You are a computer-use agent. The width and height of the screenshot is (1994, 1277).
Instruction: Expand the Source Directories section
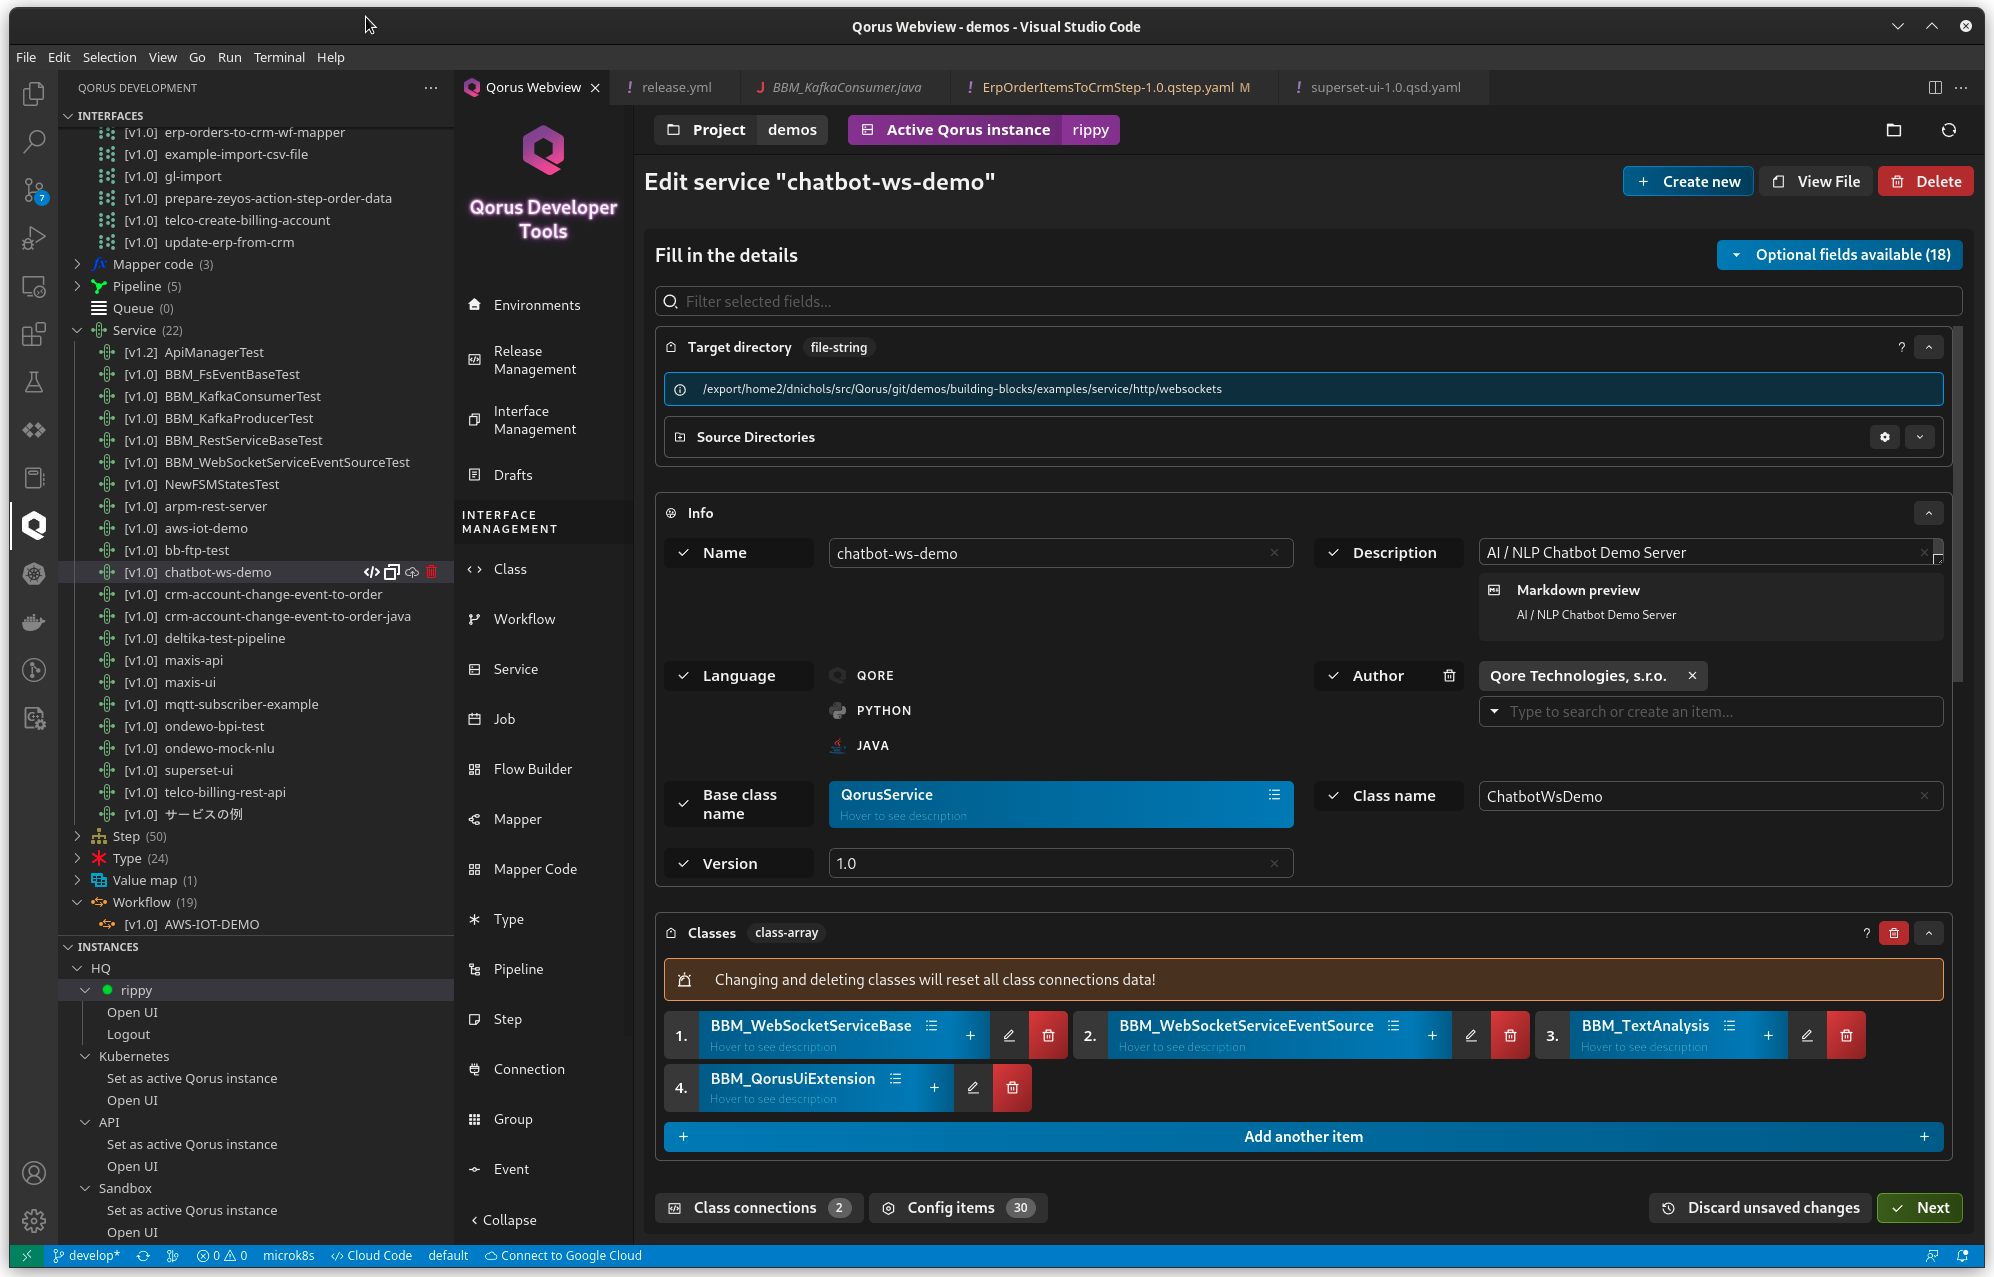tap(1919, 437)
